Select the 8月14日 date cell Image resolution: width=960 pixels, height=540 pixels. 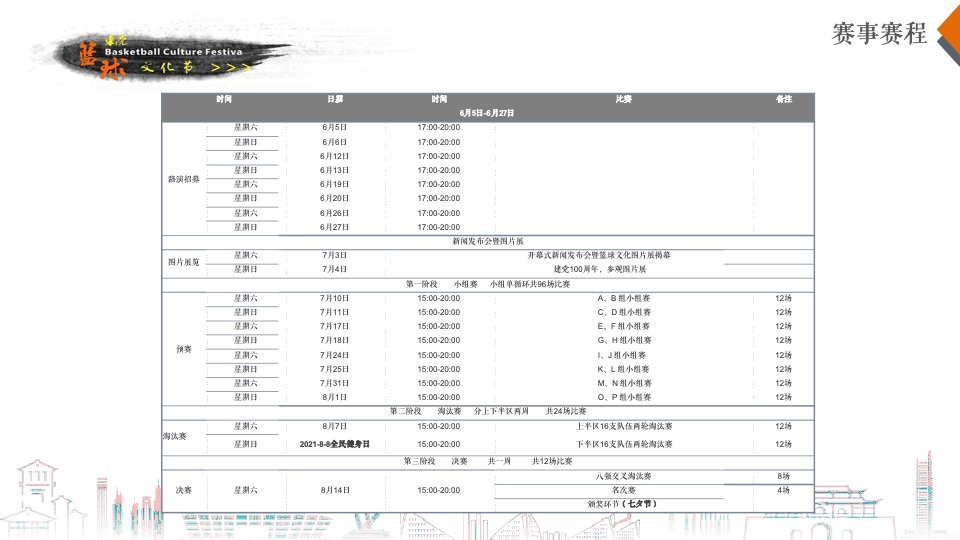tap(336, 490)
